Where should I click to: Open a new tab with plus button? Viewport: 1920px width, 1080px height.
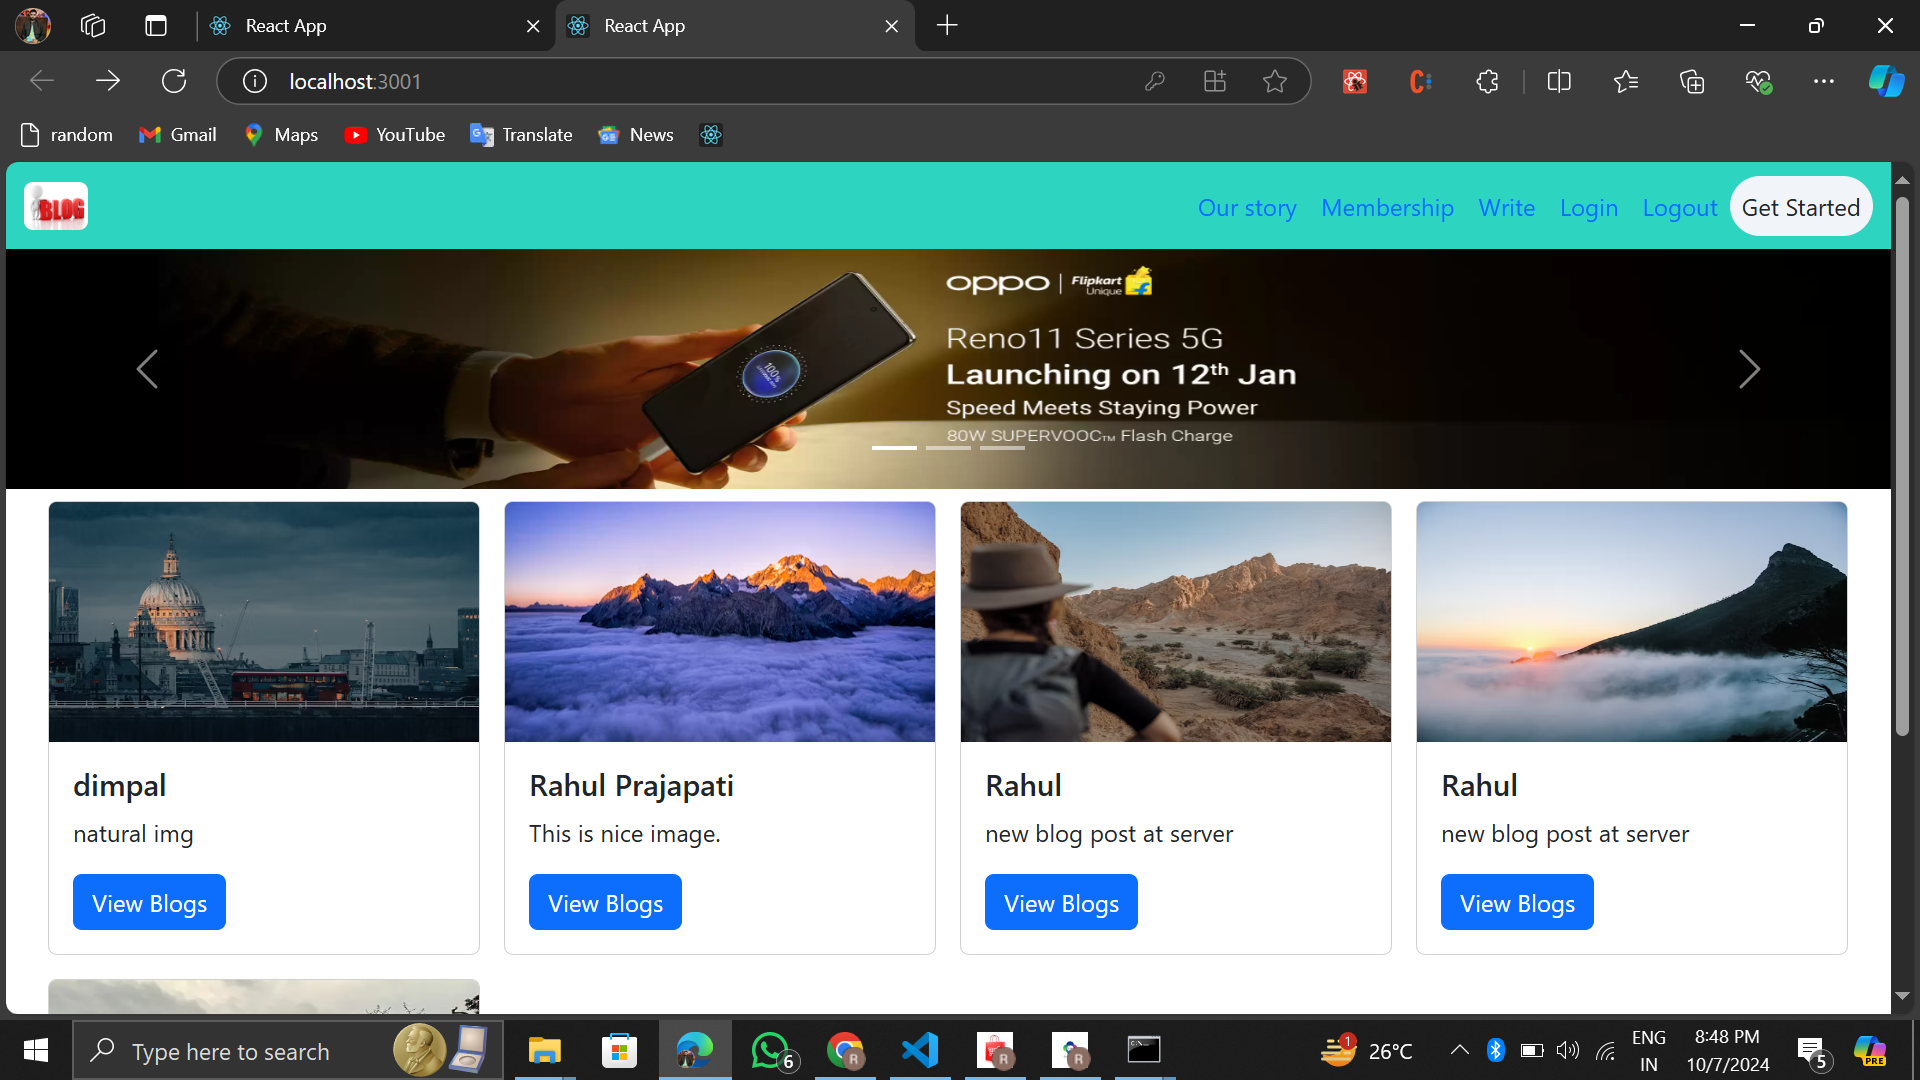(x=947, y=26)
